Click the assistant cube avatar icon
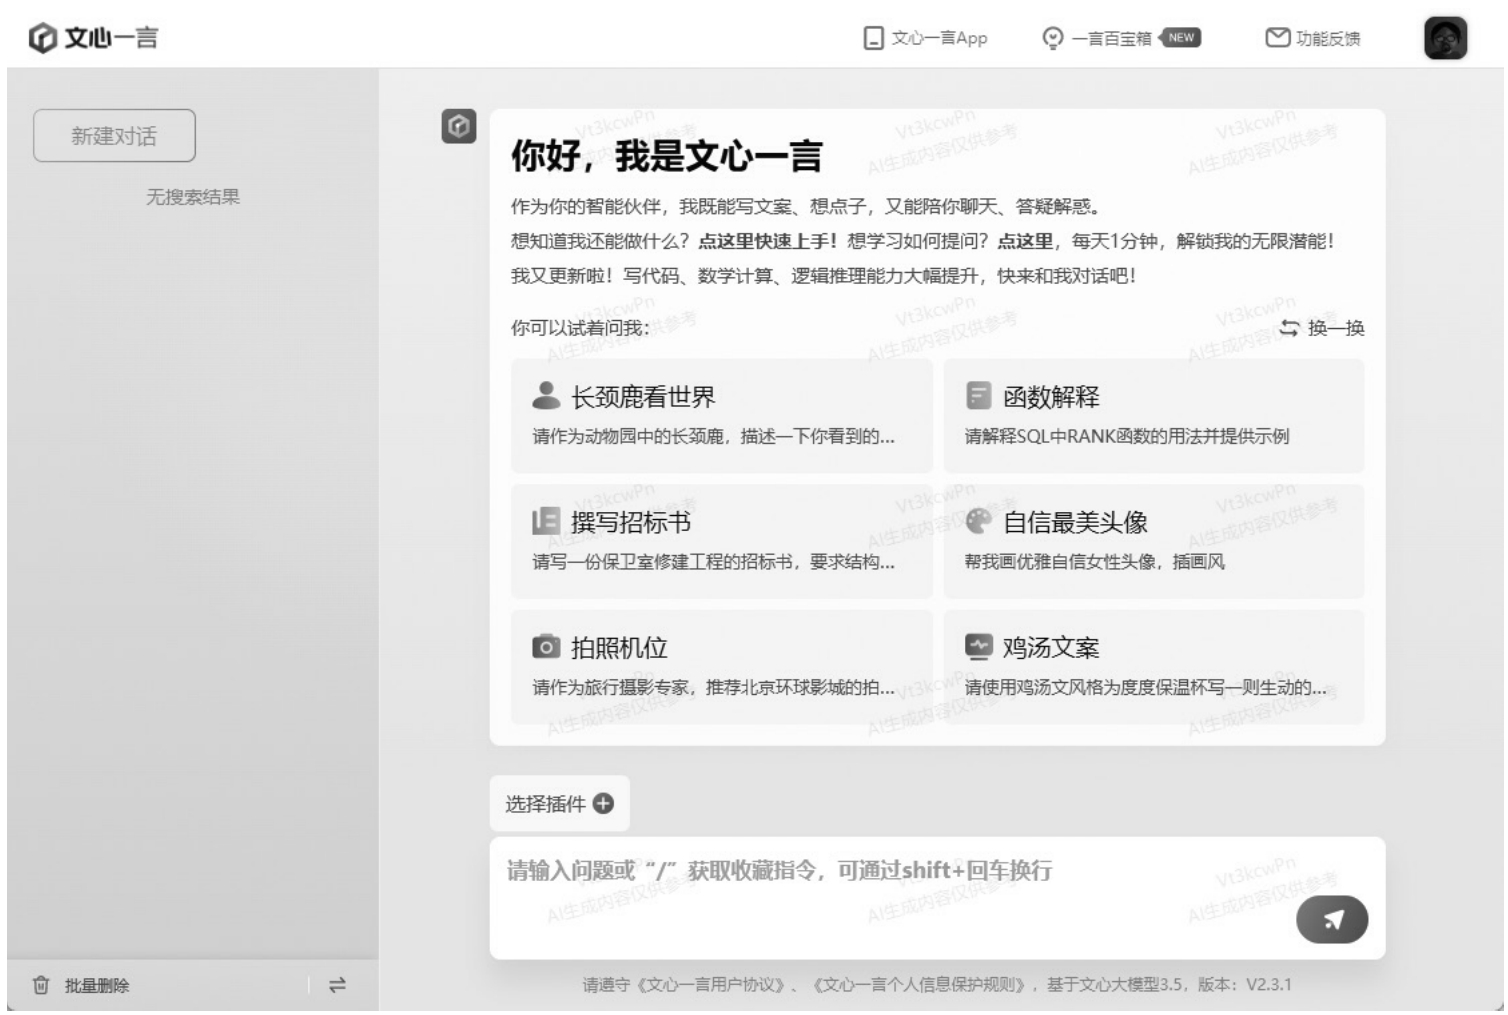The width and height of the screenshot is (1508, 1015). click(x=459, y=126)
